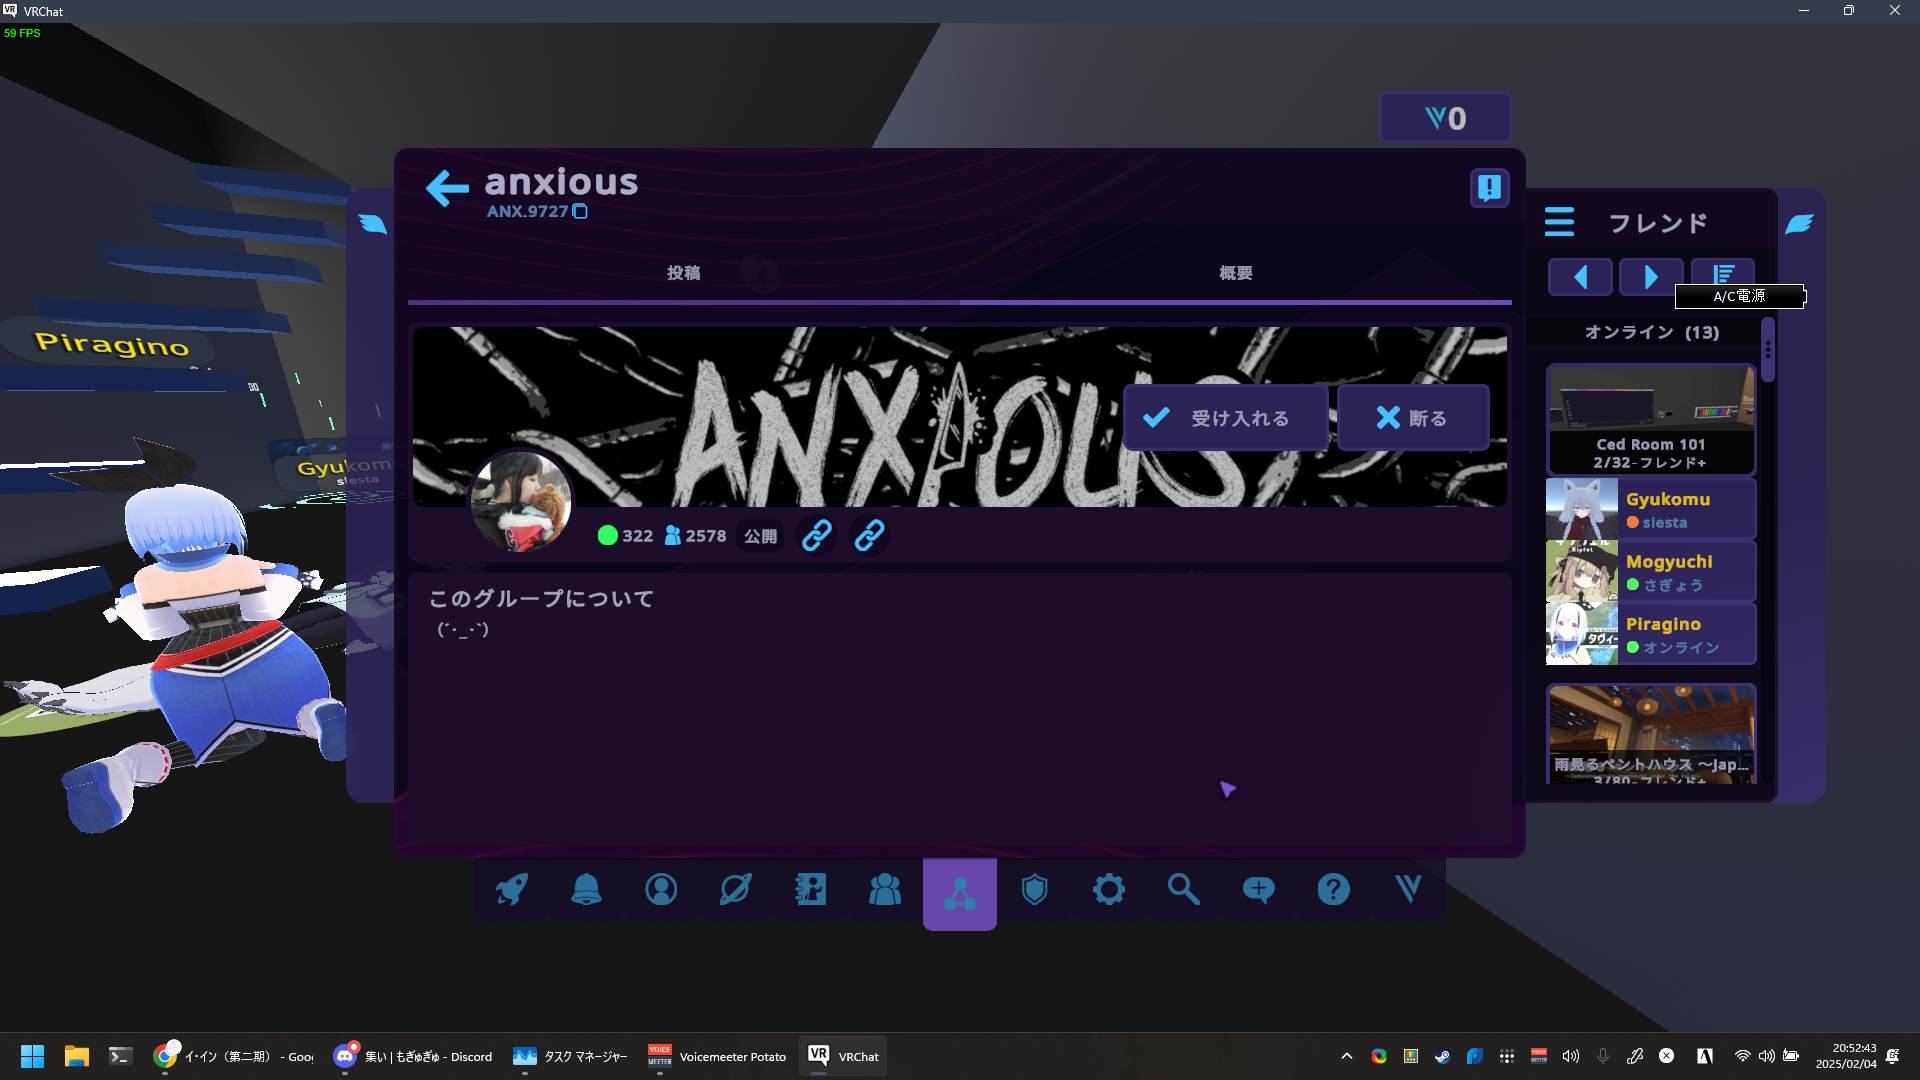Collapse the オンライン (13) friends section
The height and width of the screenshot is (1080, 1920).
[1651, 332]
